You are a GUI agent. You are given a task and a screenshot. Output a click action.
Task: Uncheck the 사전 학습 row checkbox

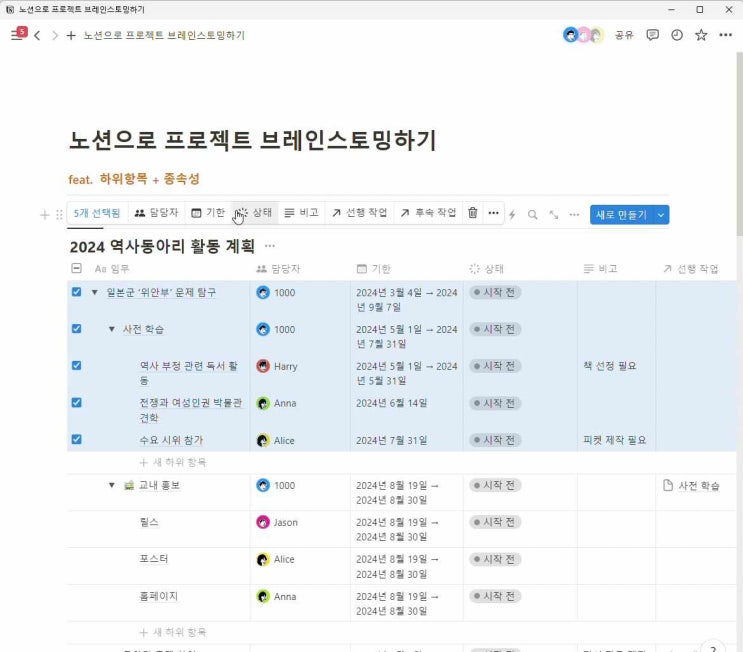click(x=76, y=329)
